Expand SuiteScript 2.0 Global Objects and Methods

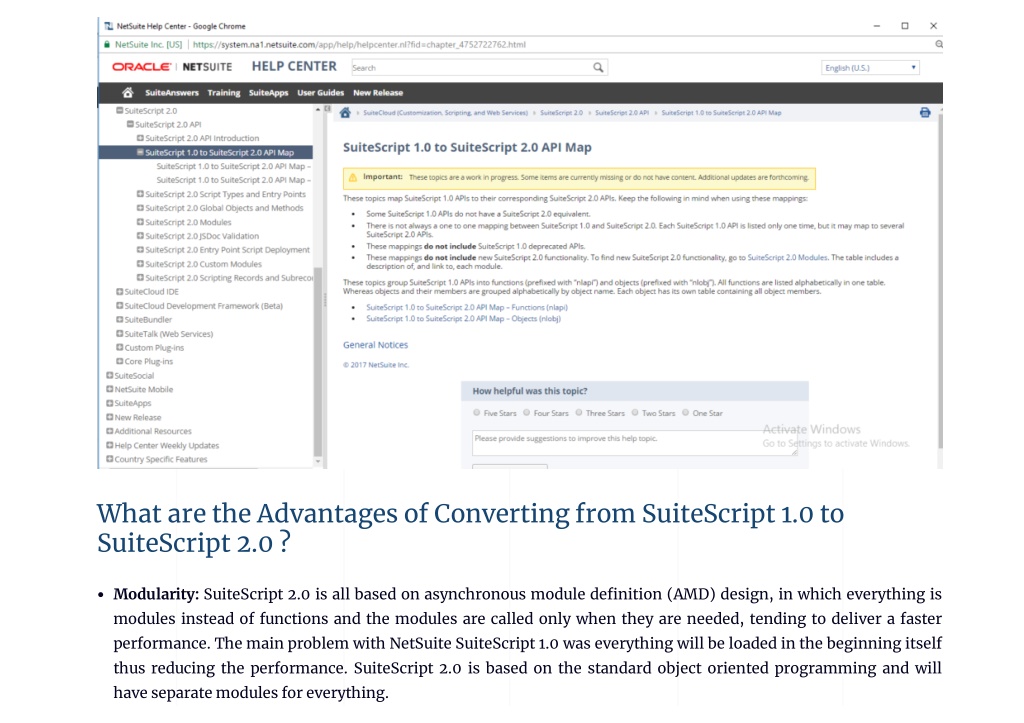[x=140, y=208]
